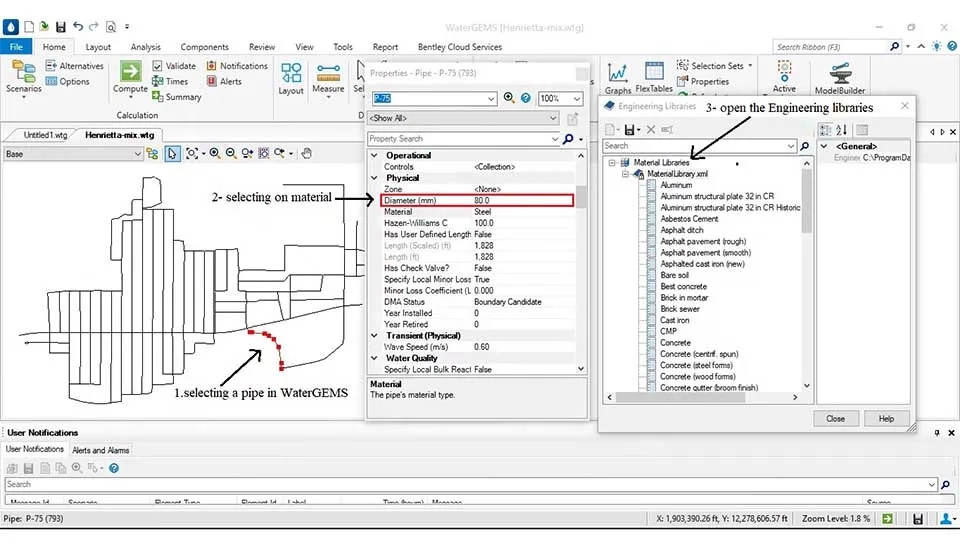Close the Engineering Libraries dialog via Close button

tap(835, 418)
